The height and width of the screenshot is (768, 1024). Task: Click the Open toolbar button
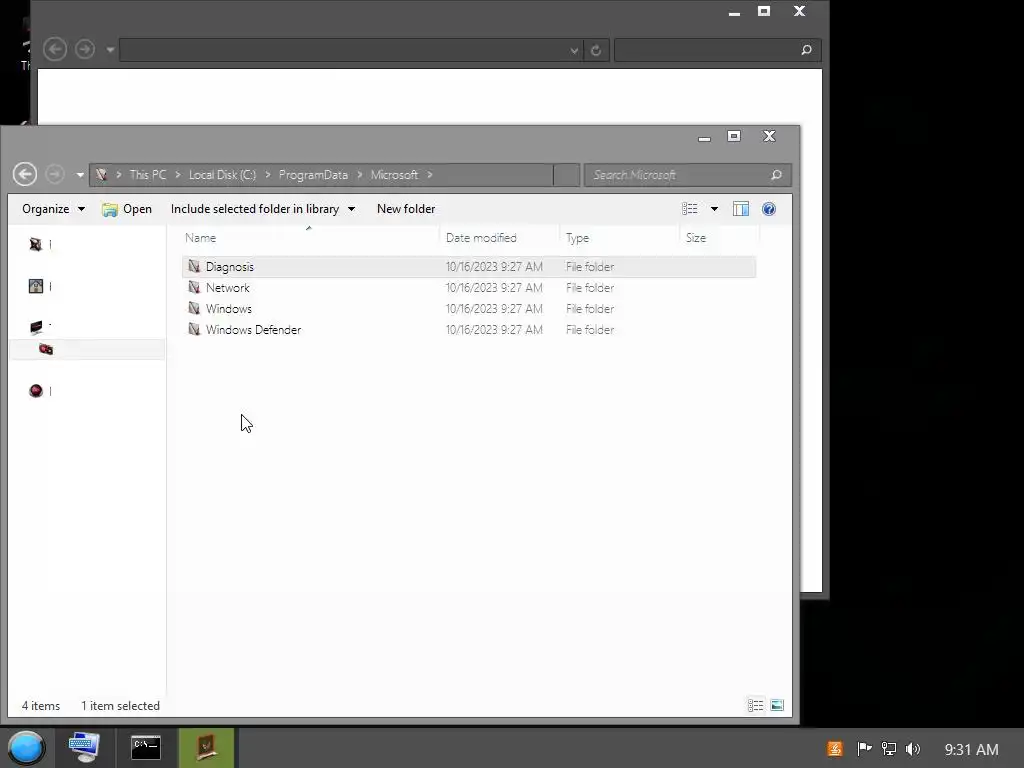coord(127,209)
